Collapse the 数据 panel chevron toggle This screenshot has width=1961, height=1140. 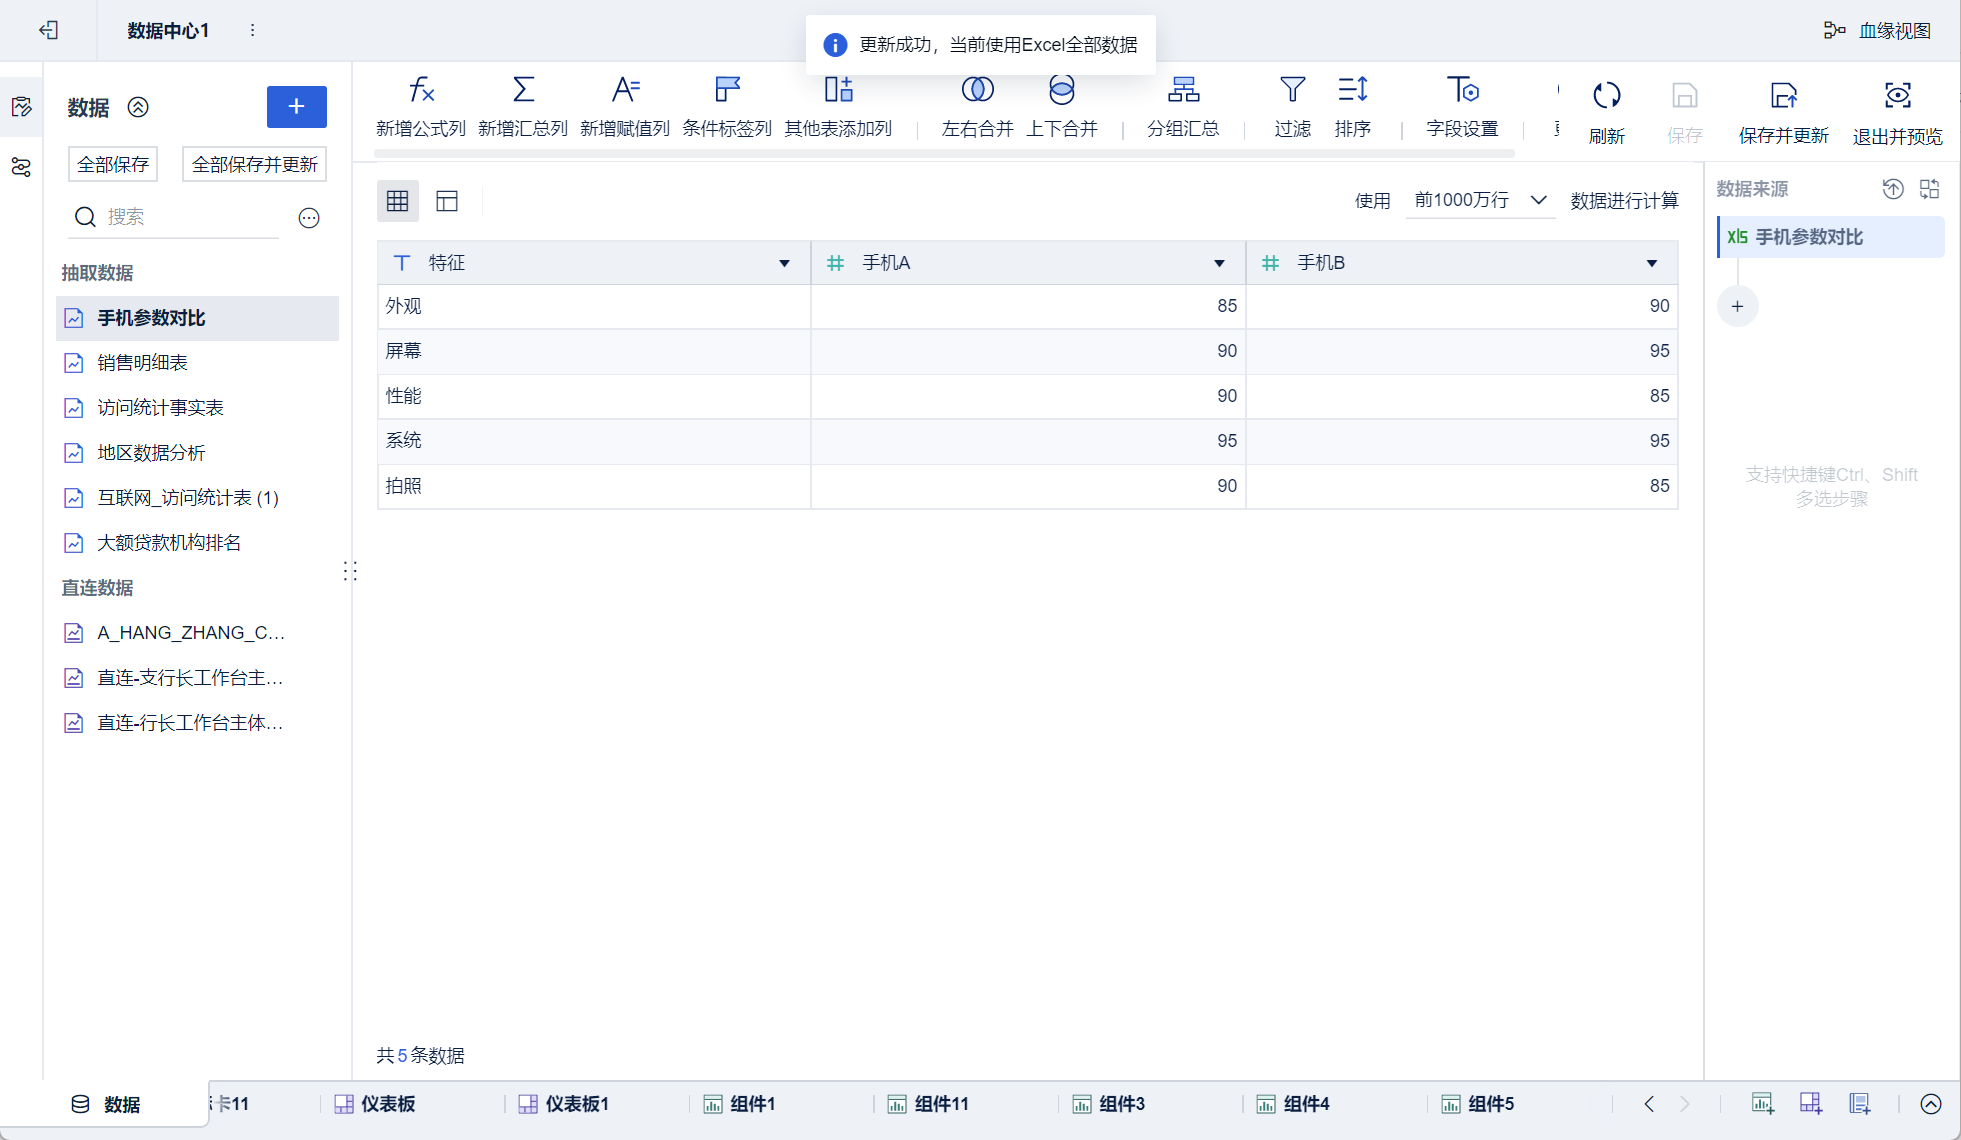point(138,107)
